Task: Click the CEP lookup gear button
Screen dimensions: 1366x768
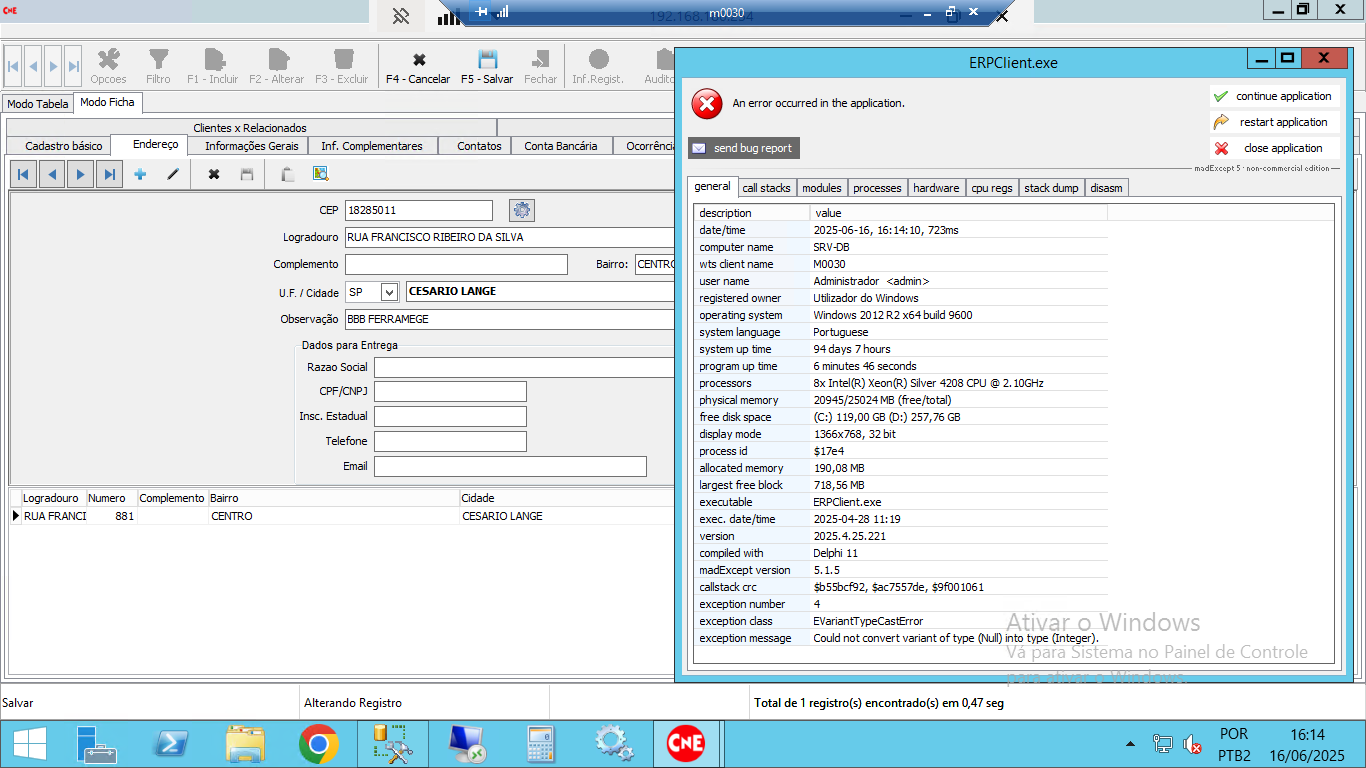Action: (521, 210)
